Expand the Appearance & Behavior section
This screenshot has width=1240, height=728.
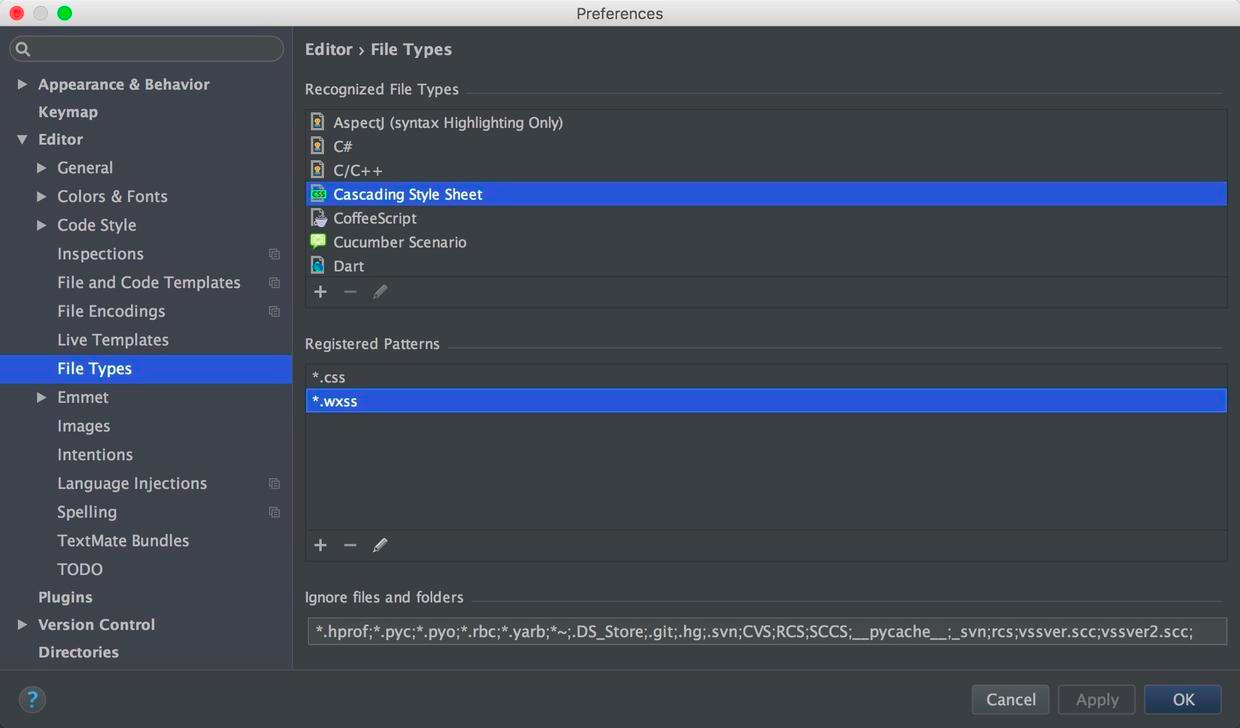pos(22,84)
